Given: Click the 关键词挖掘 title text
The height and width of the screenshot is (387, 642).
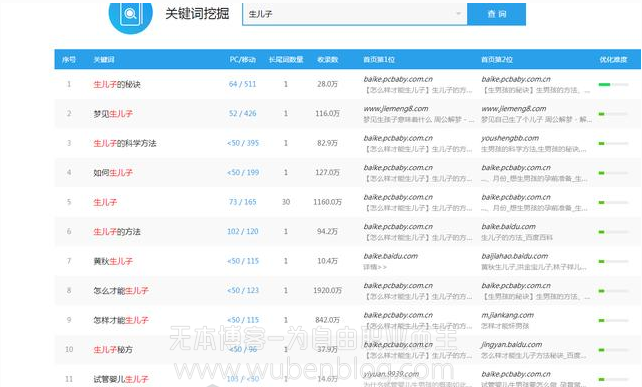Looking at the screenshot, I should (197, 14).
